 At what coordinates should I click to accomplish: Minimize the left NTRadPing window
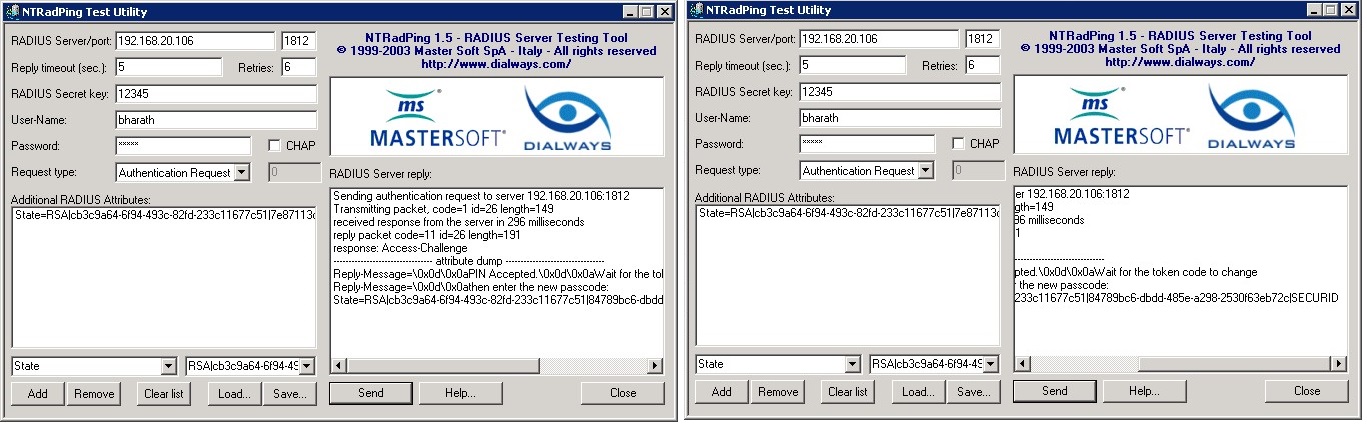tap(631, 12)
